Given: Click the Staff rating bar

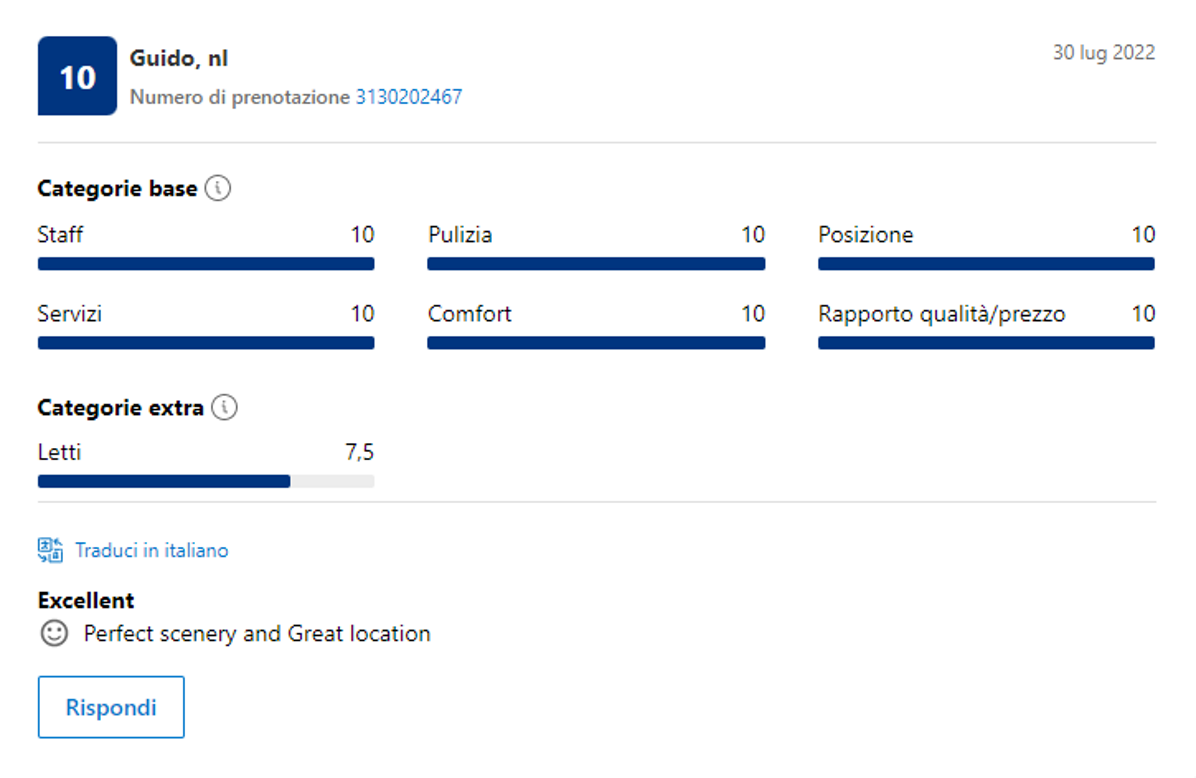Looking at the screenshot, I should [x=206, y=264].
